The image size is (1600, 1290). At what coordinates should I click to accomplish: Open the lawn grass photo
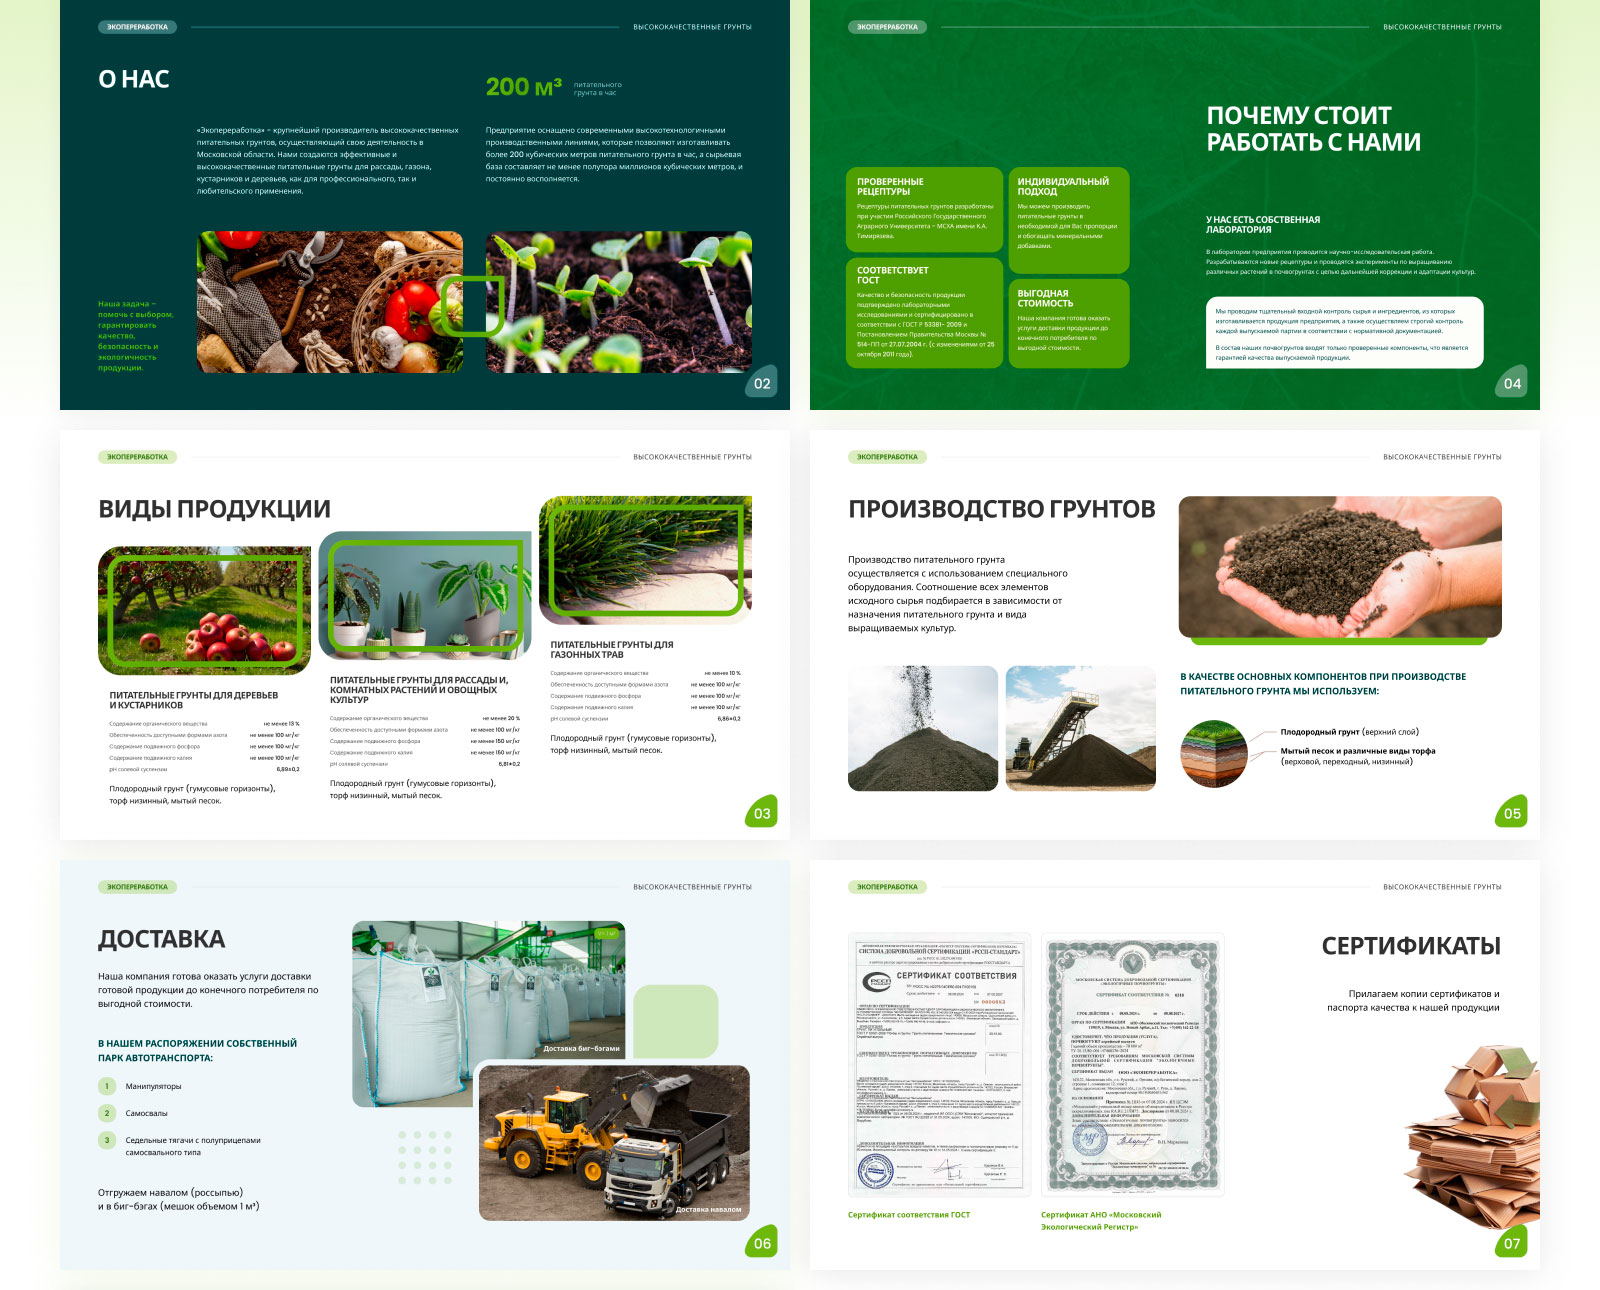(x=645, y=560)
